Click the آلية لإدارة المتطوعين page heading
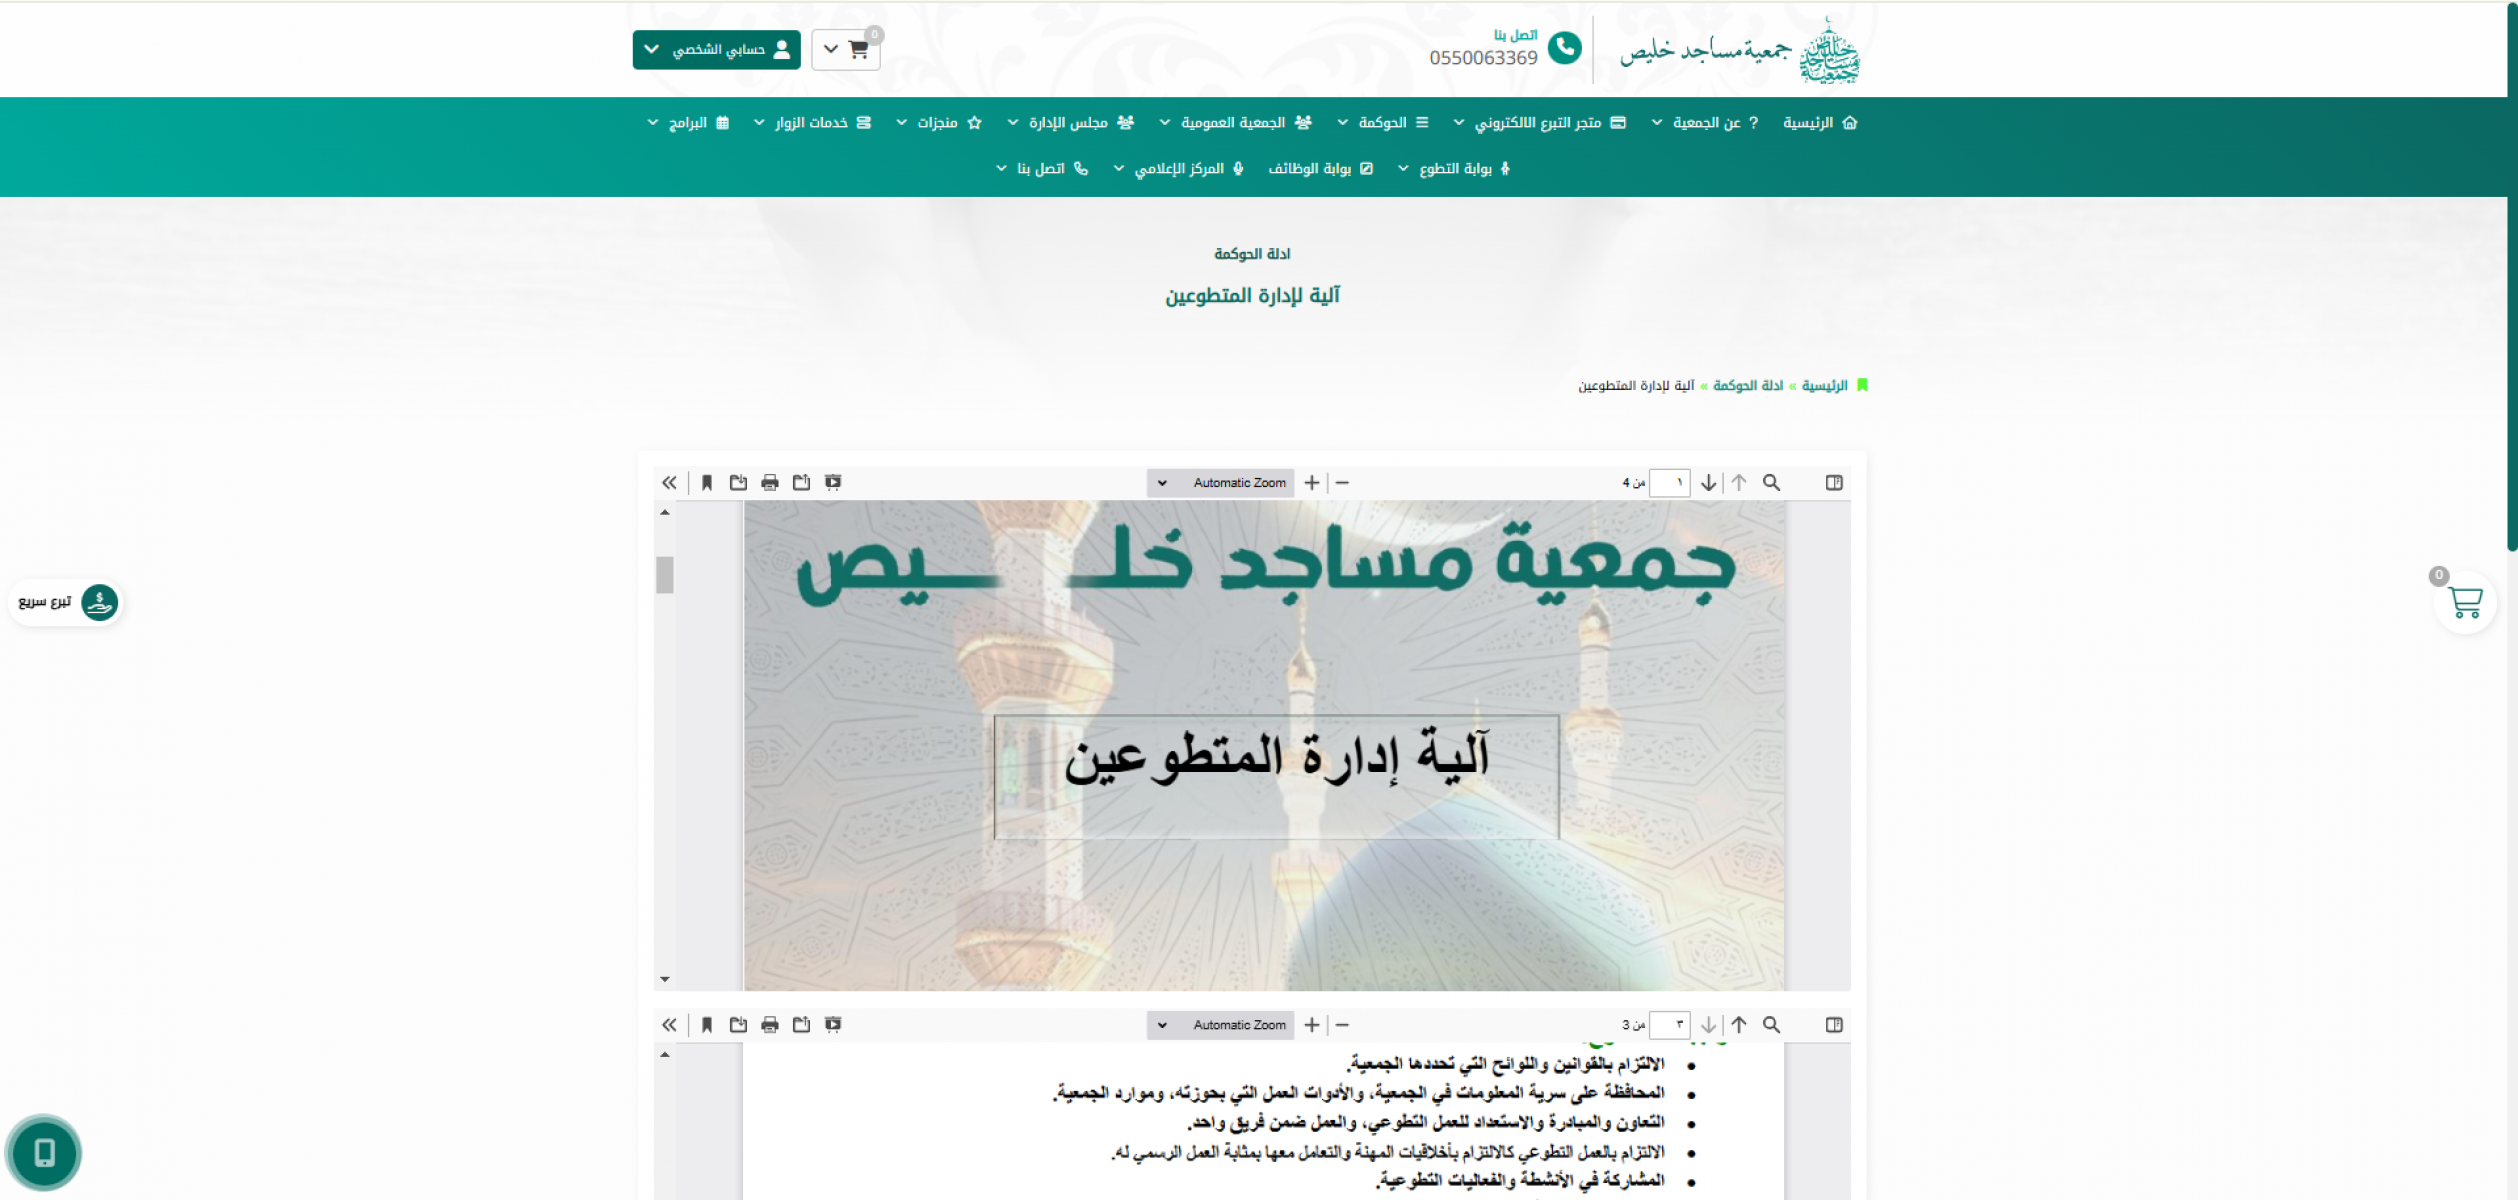This screenshot has width=2518, height=1200. click(1252, 296)
